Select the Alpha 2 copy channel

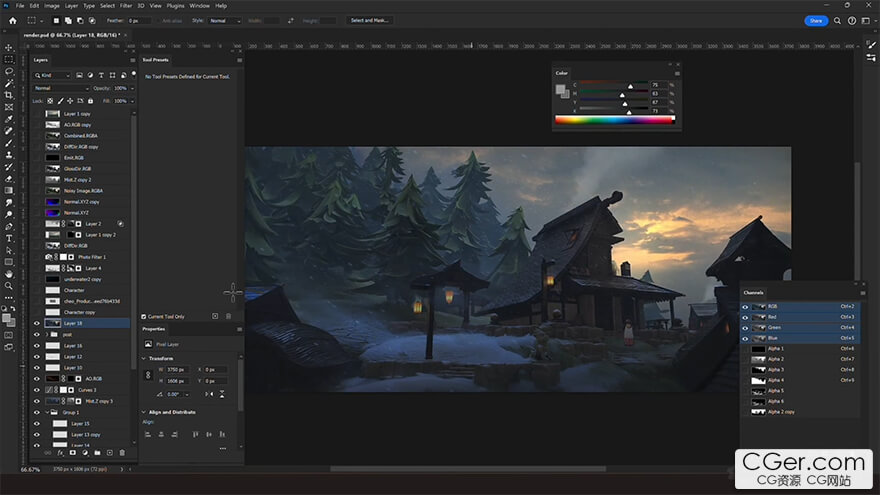(x=800, y=412)
